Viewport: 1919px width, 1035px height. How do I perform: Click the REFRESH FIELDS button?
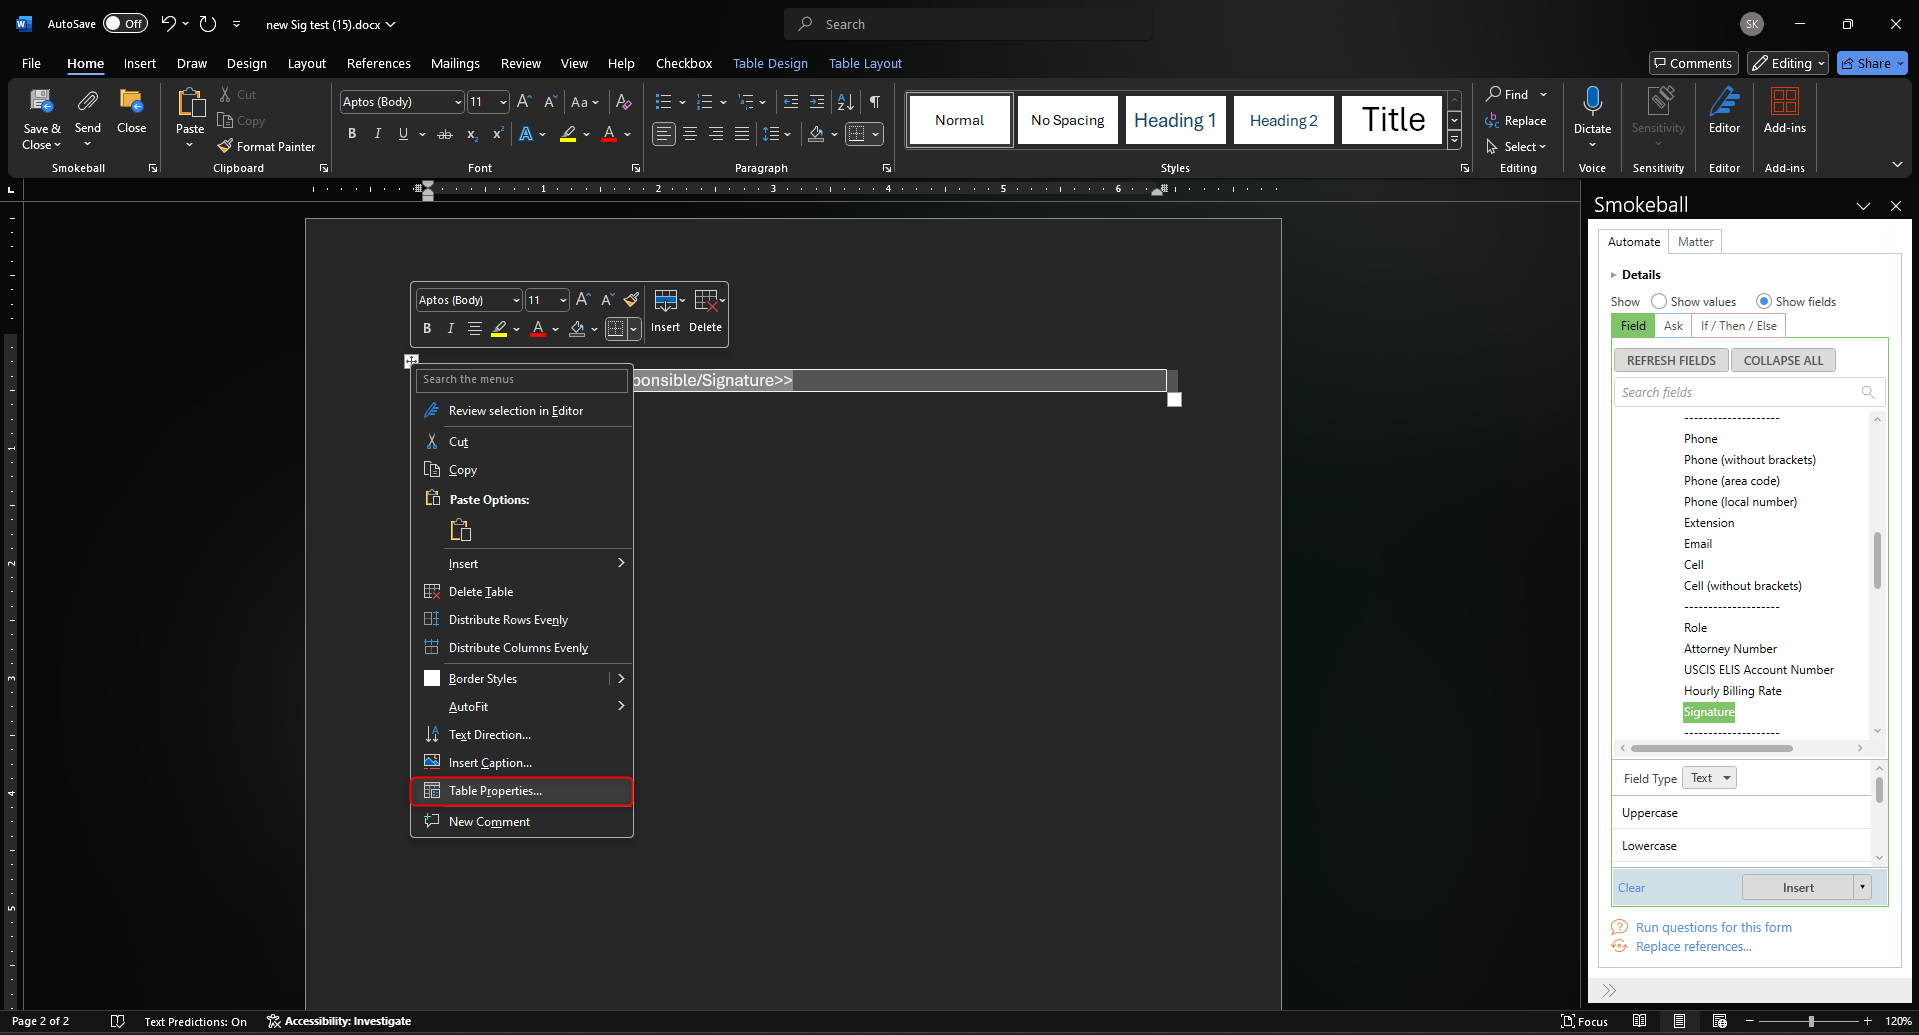[x=1670, y=361]
